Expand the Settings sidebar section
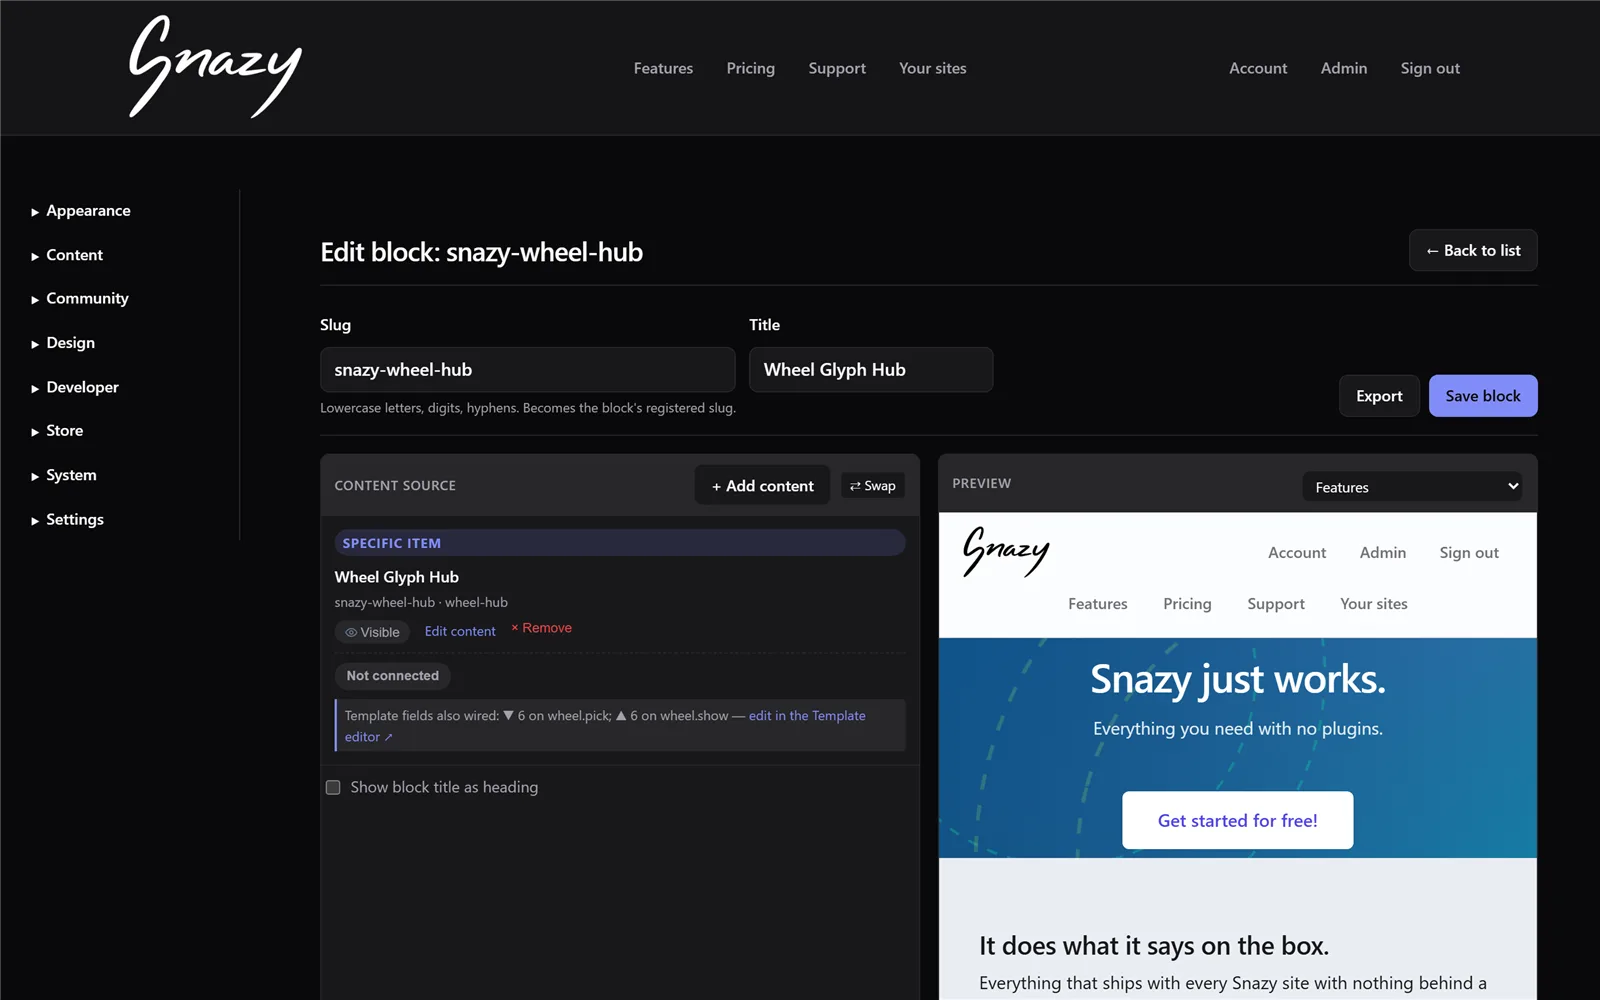The width and height of the screenshot is (1600, 1000). tap(68, 520)
